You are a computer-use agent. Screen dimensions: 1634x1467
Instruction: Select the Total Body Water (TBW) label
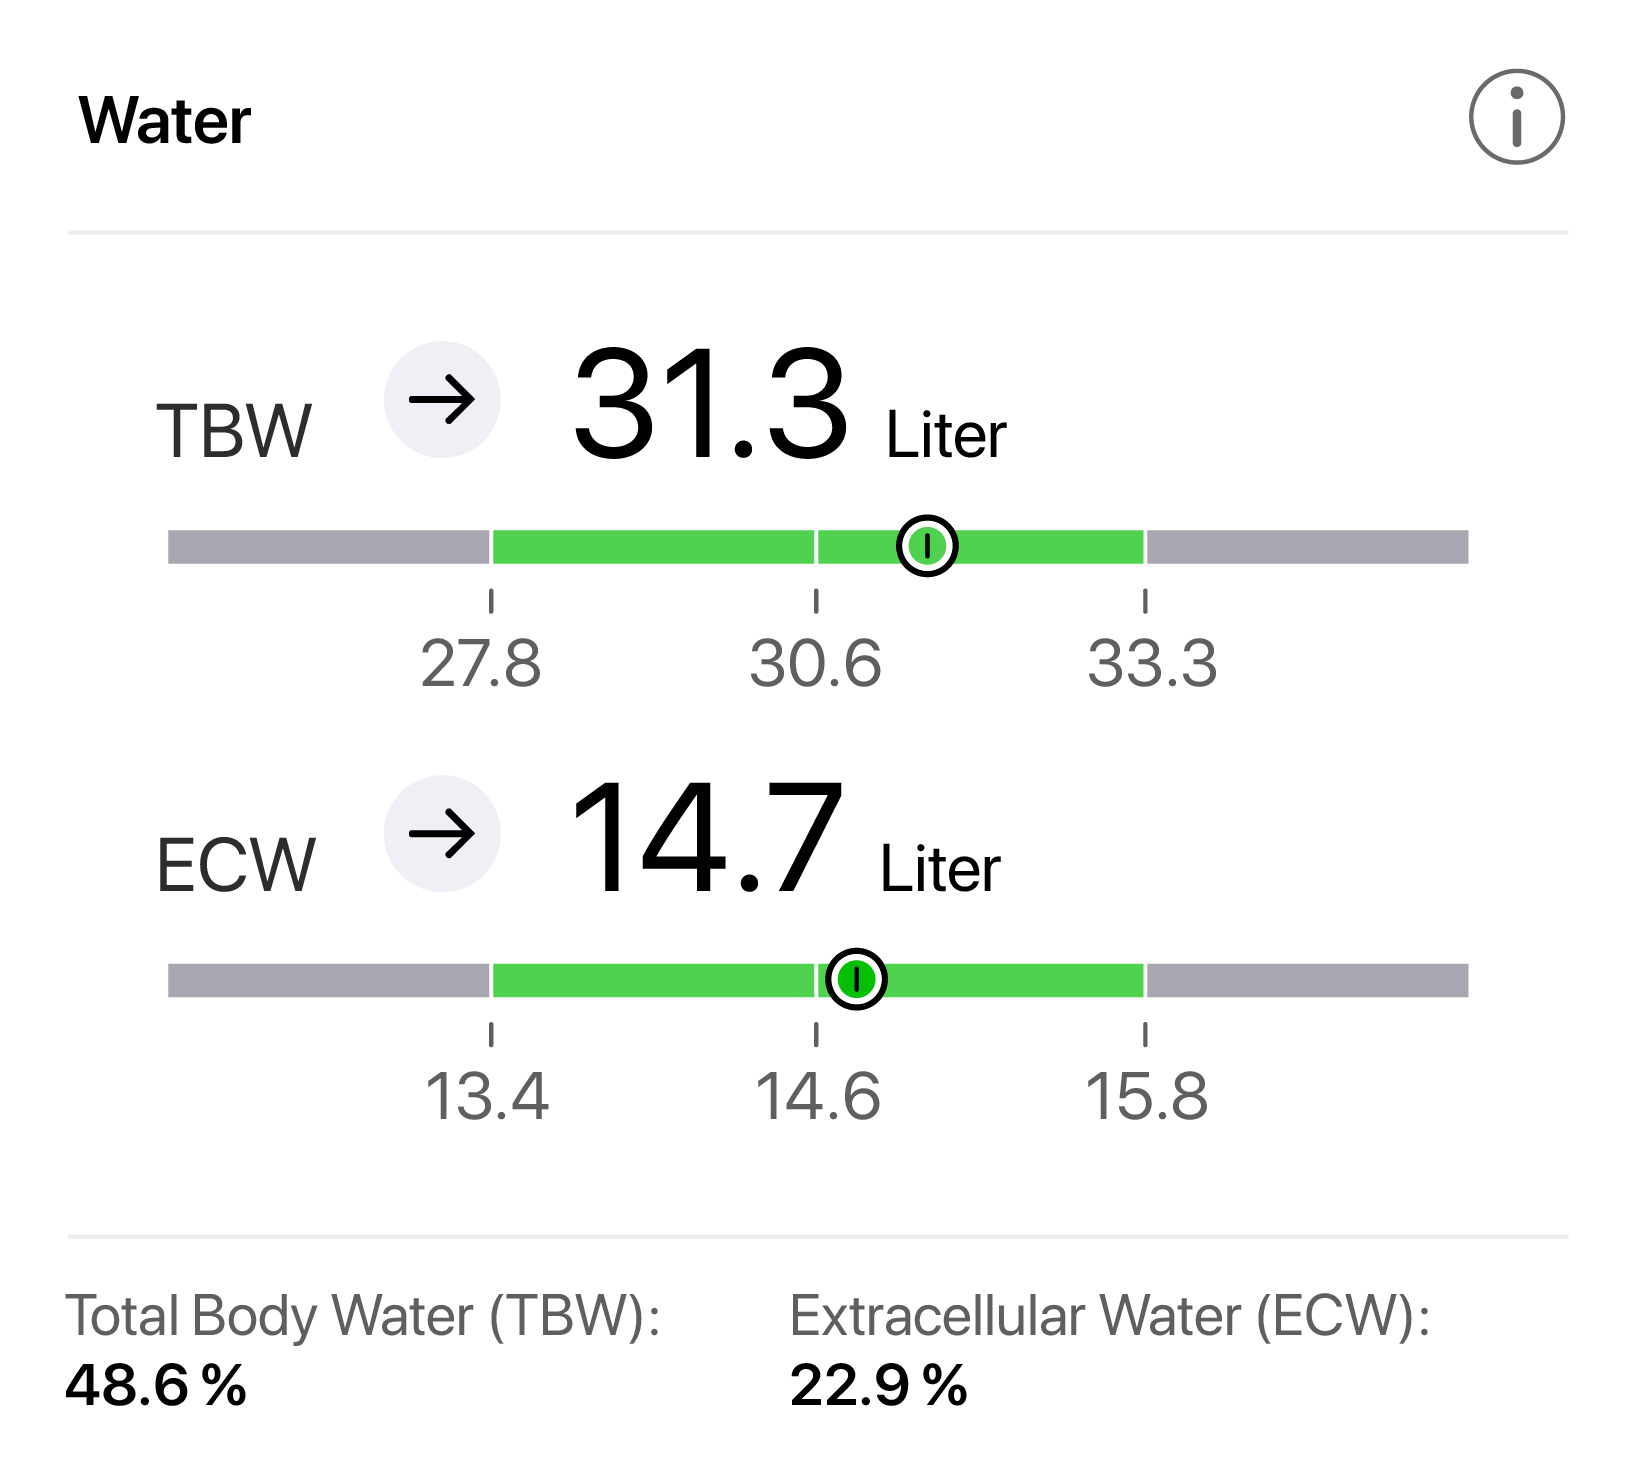363,1315
